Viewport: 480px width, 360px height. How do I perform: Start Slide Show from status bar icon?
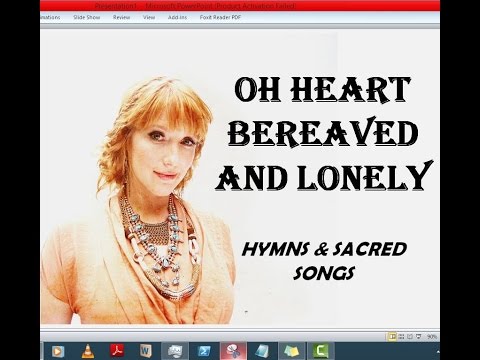pos(419,337)
